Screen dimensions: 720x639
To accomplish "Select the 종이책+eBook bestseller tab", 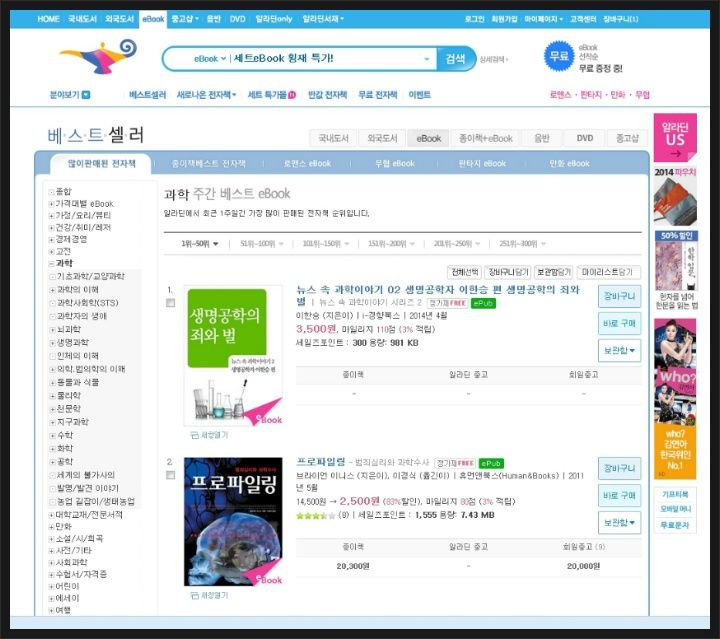I will [x=485, y=138].
